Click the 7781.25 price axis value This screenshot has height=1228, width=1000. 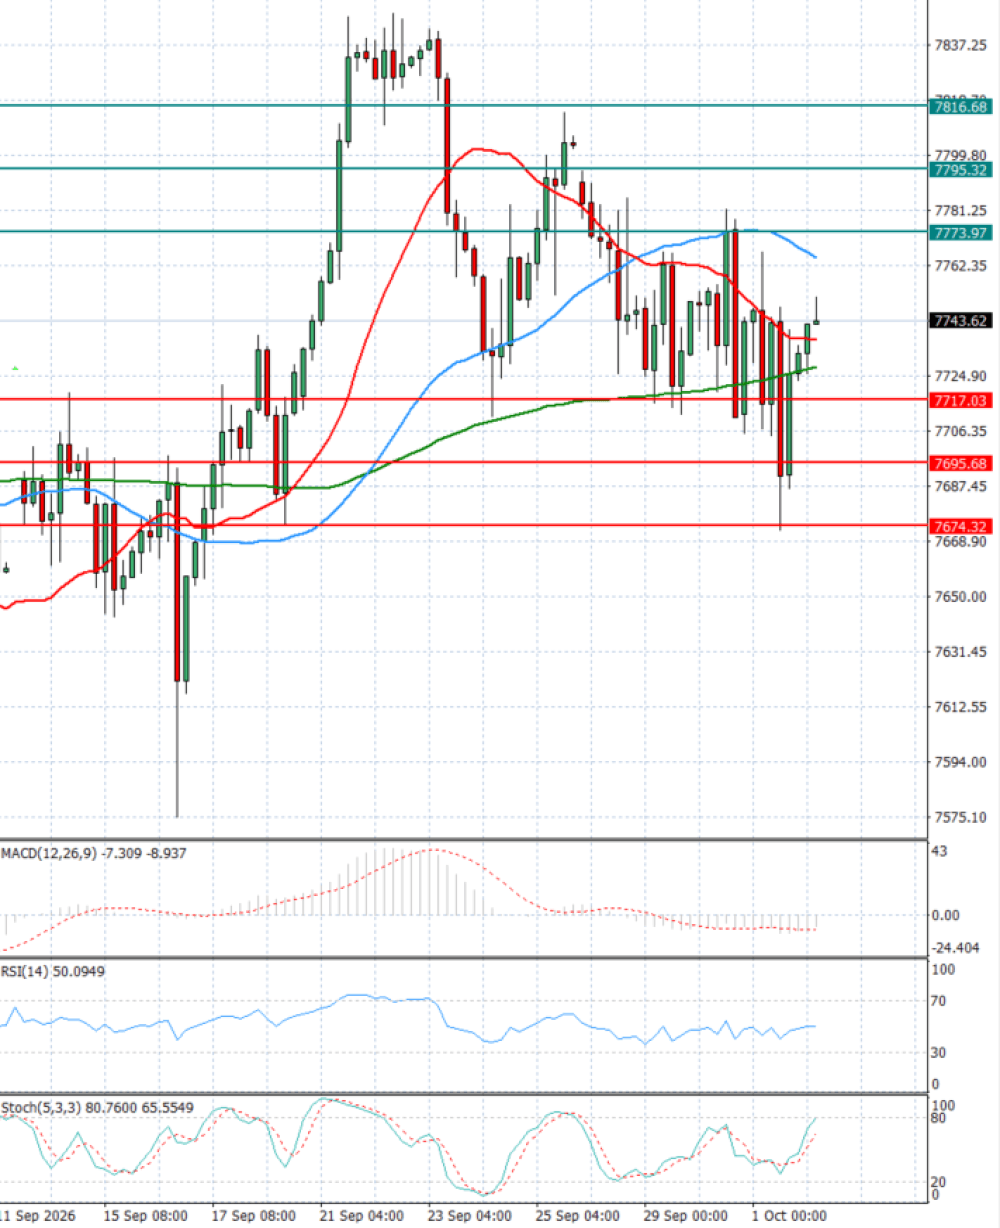[960, 210]
